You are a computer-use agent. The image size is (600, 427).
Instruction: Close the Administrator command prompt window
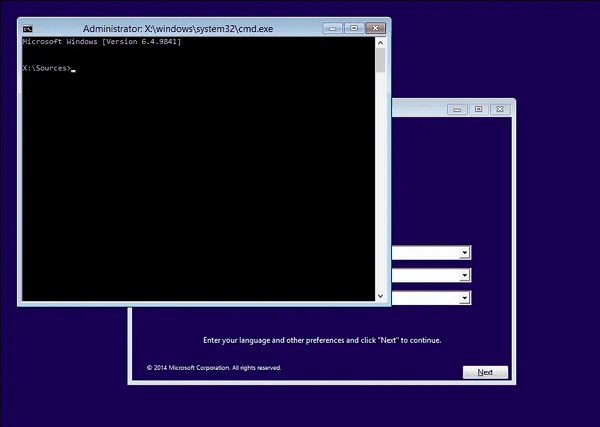(374, 28)
